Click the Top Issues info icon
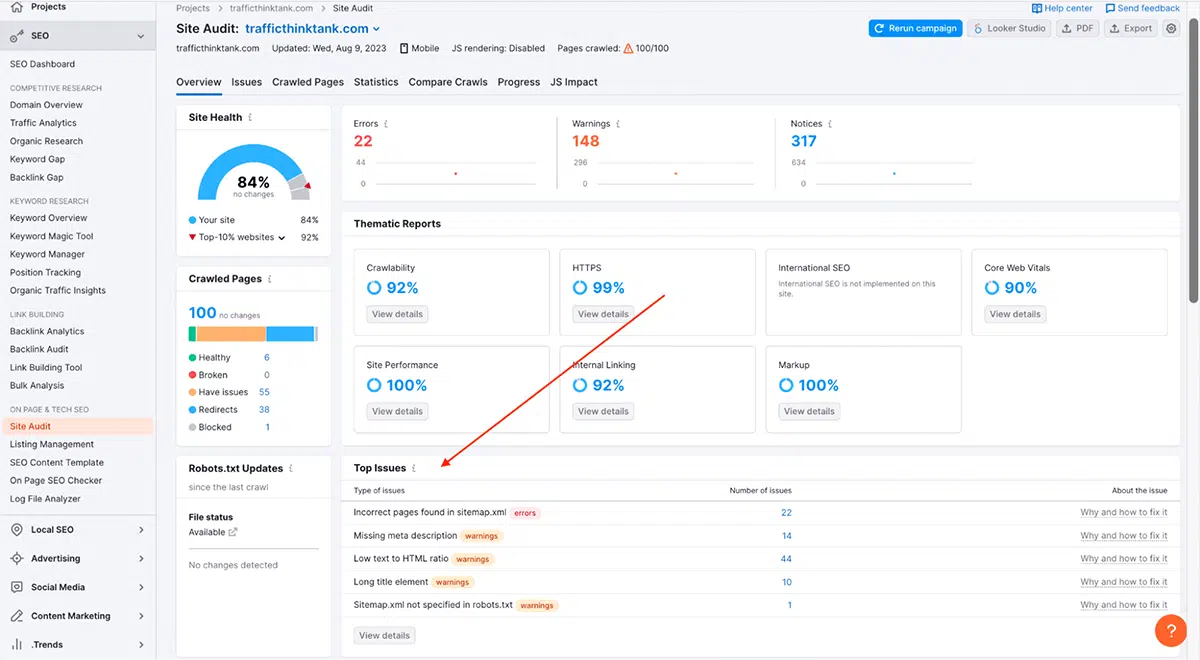 click(414, 468)
